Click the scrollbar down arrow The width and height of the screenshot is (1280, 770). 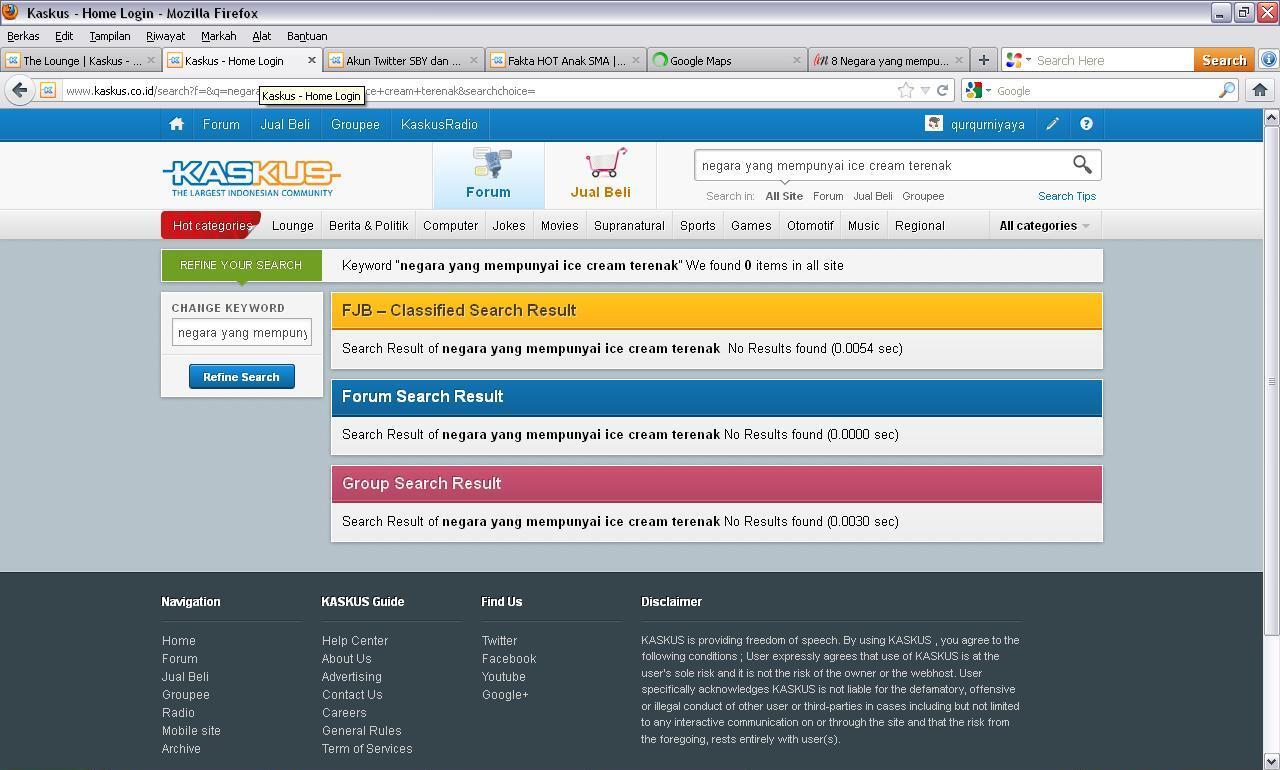point(1271,761)
